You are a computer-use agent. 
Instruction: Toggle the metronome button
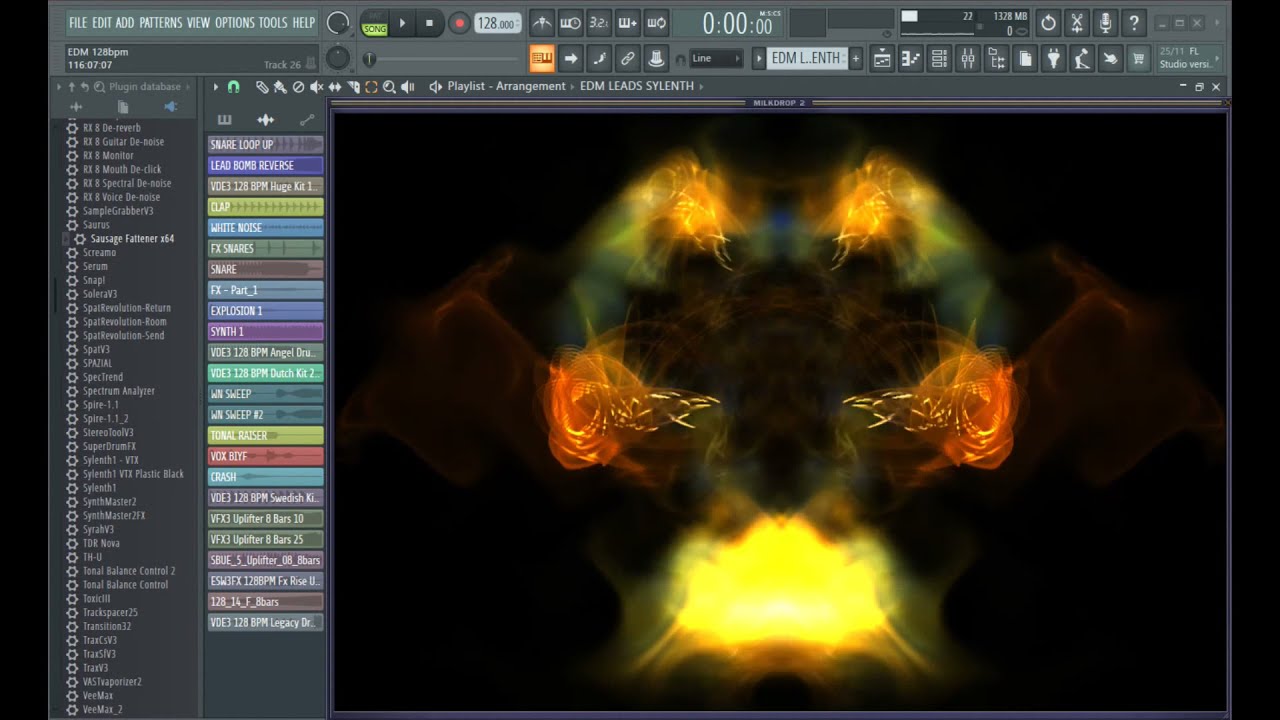point(541,22)
